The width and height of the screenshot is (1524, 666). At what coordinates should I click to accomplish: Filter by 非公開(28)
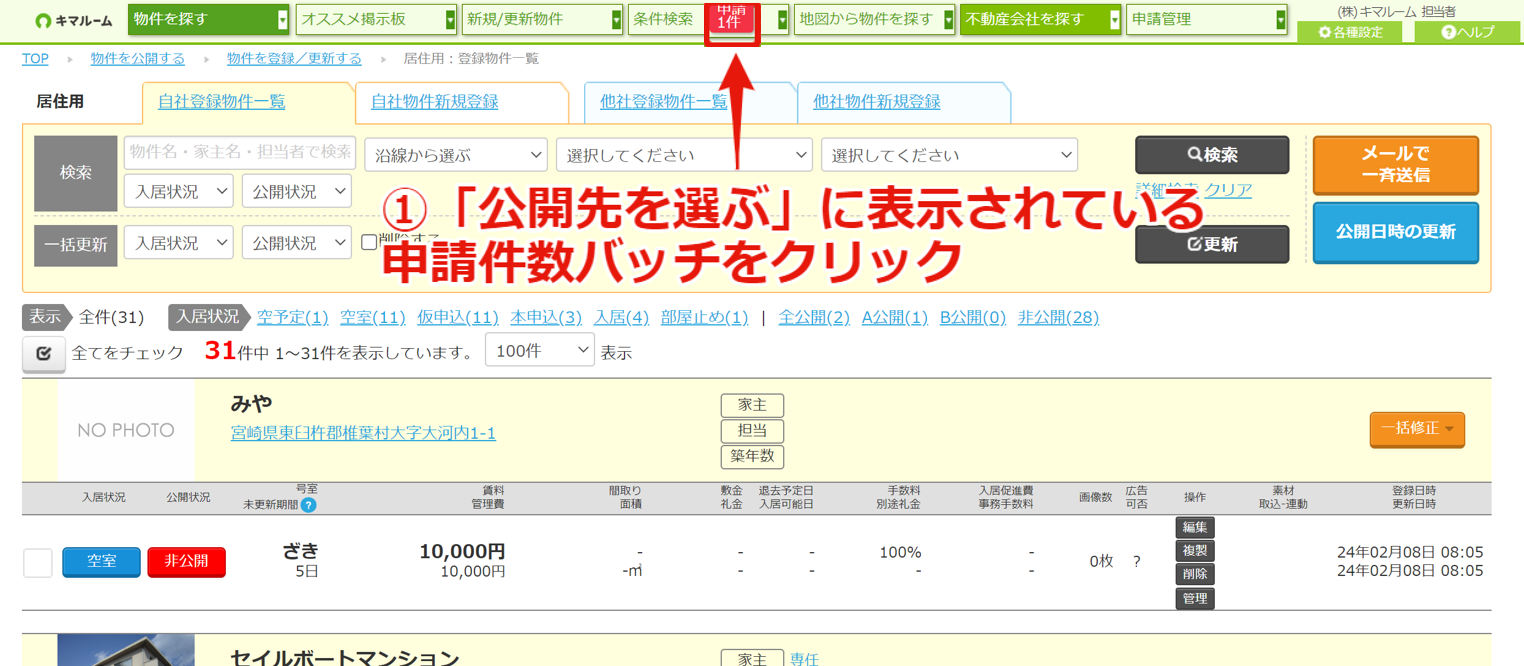tap(1058, 317)
